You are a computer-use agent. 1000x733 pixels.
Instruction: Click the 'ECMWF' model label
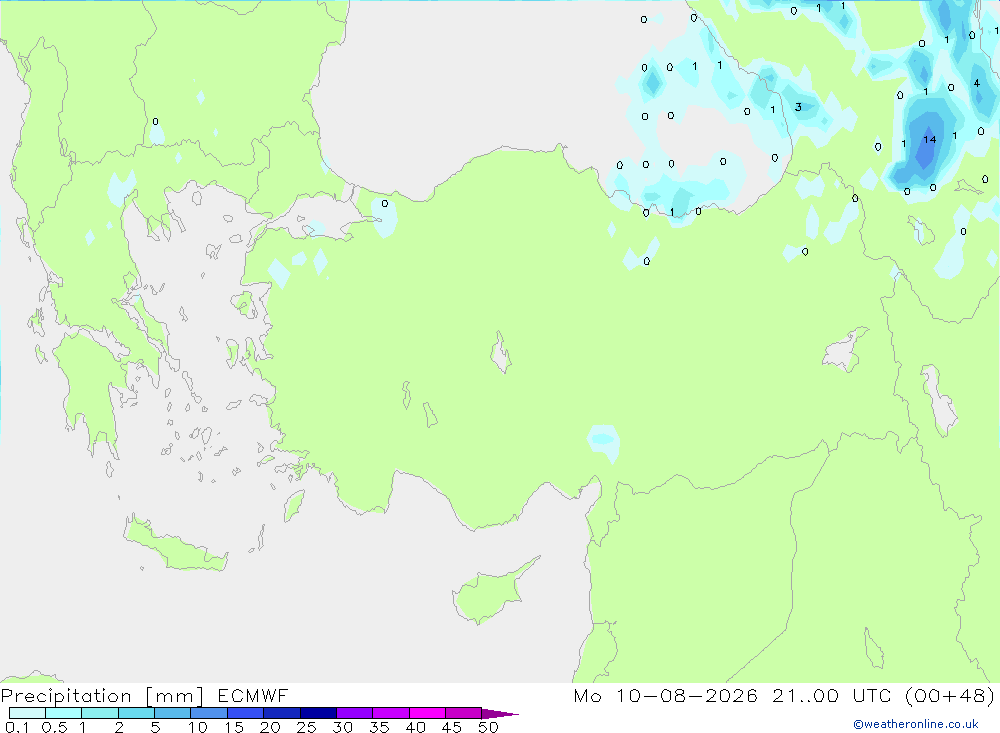coord(253,695)
